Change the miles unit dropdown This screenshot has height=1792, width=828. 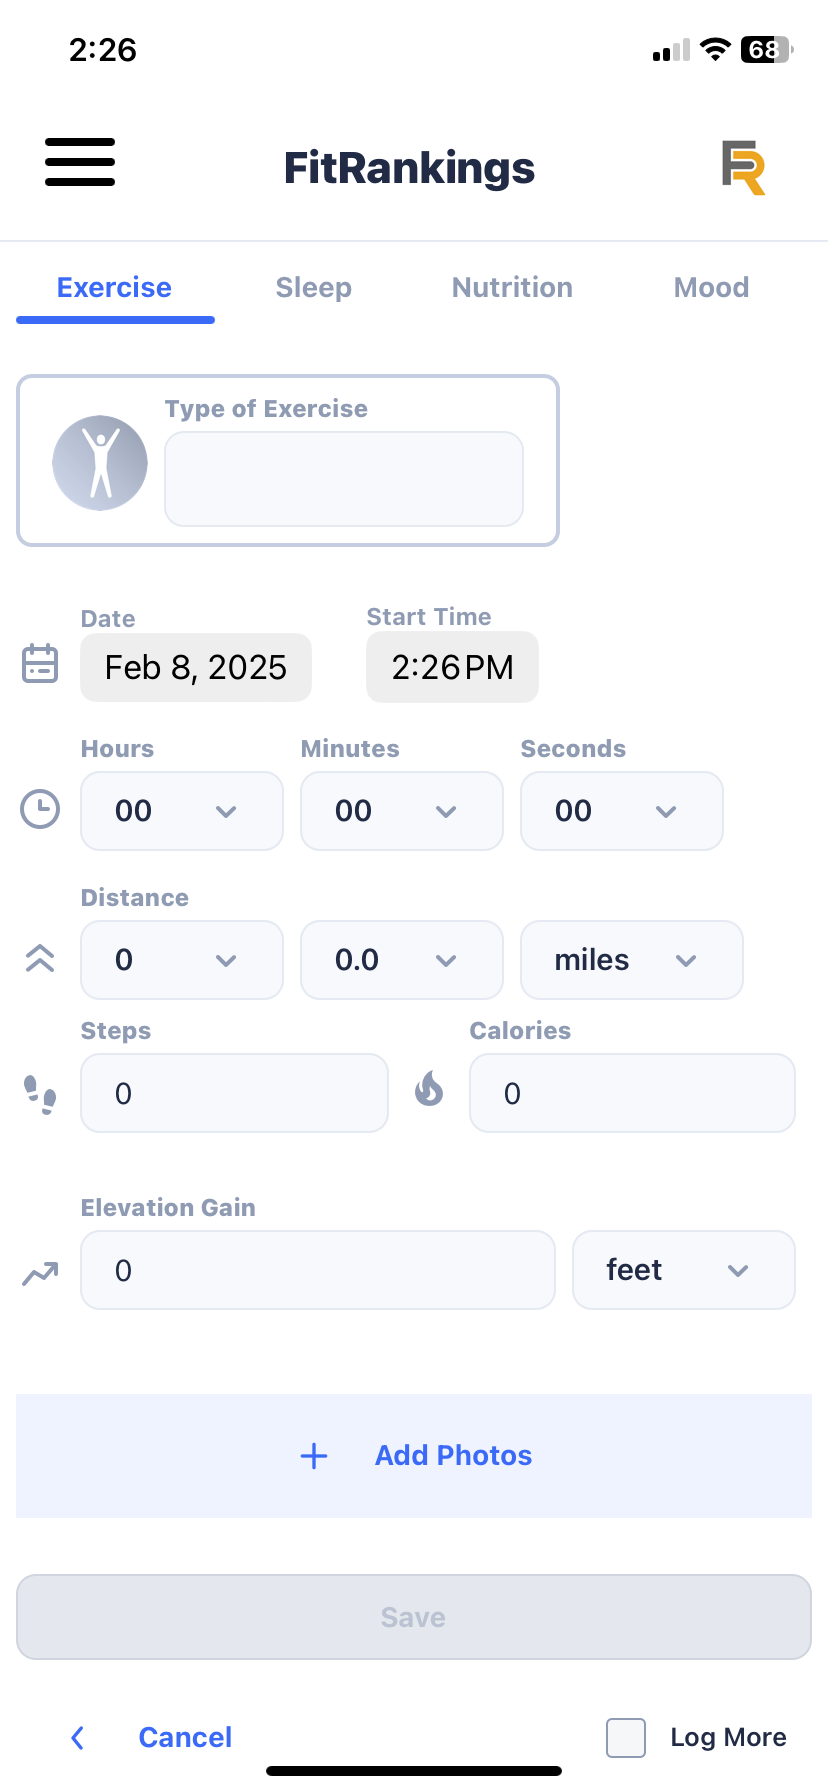coord(632,960)
